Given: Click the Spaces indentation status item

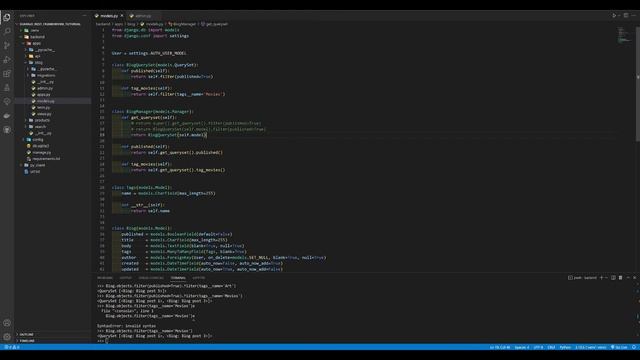Looking at the screenshot, I should [x=522, y=347].
